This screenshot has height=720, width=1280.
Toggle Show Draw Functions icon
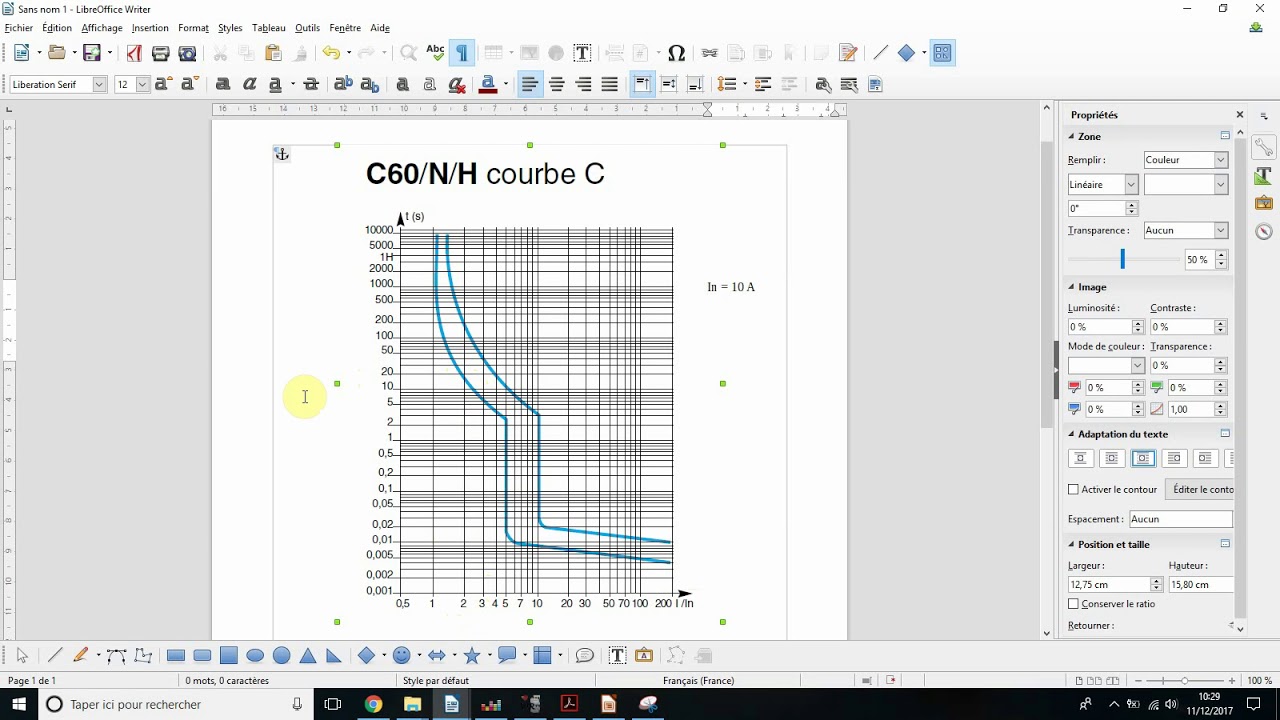pos(942,53)
